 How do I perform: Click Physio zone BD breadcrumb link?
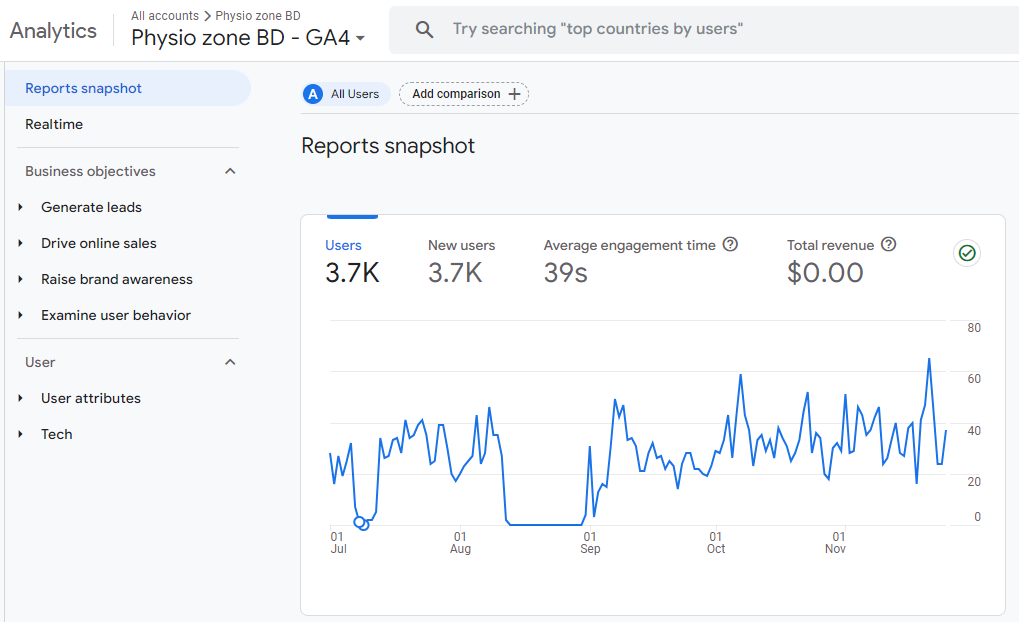[258, 16]
